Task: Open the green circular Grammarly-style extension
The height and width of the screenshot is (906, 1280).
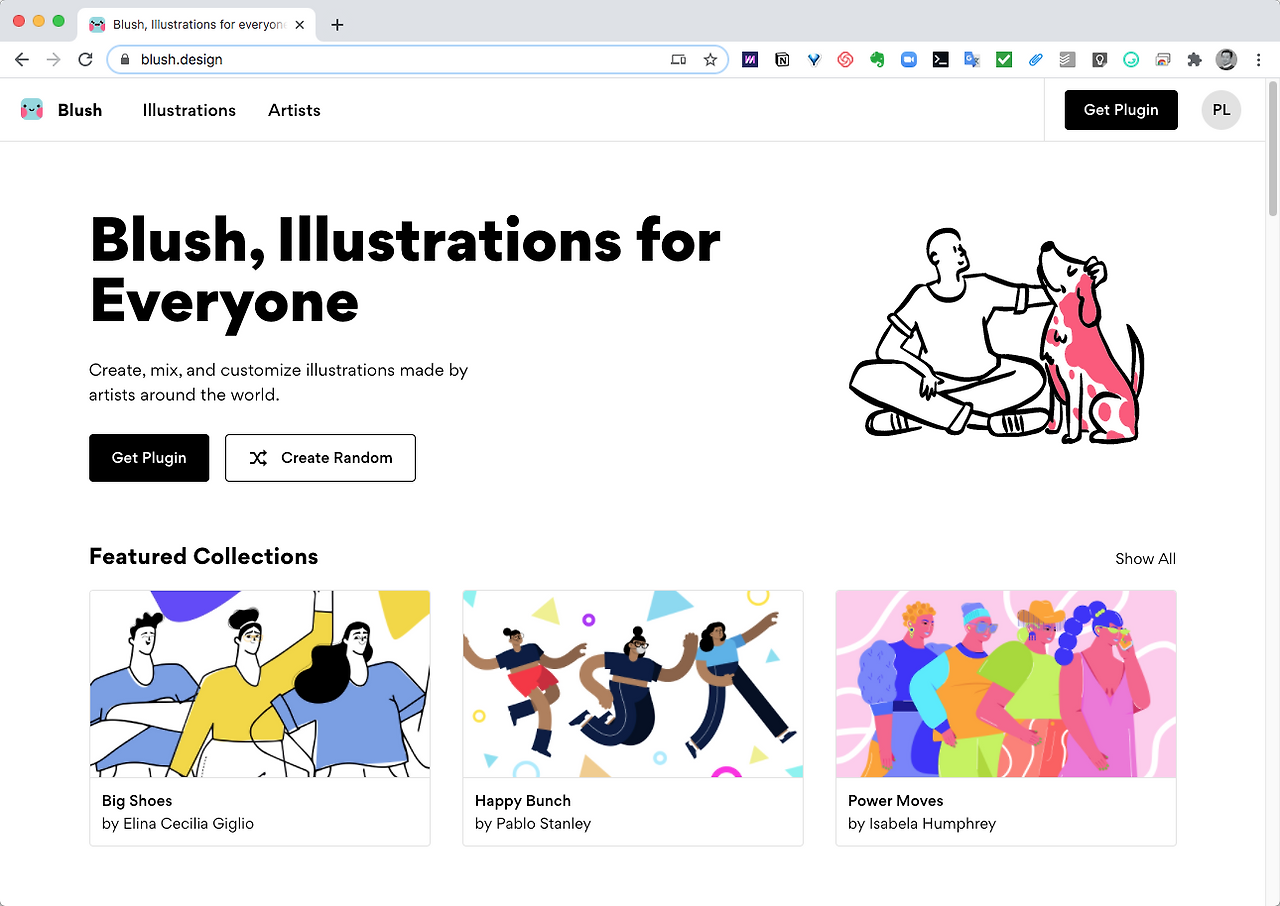Action: 1131,60
